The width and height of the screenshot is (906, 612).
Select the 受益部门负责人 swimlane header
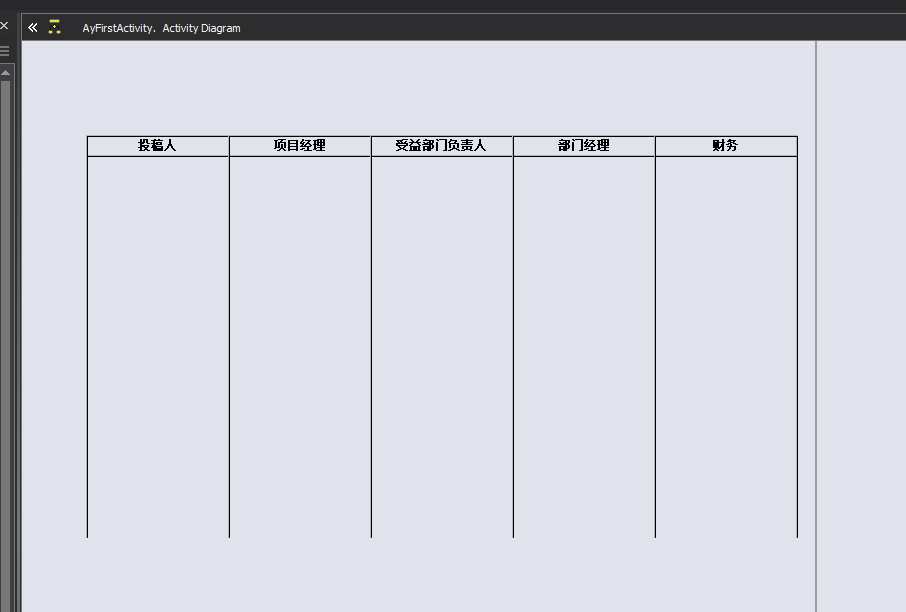coord(441,145)
